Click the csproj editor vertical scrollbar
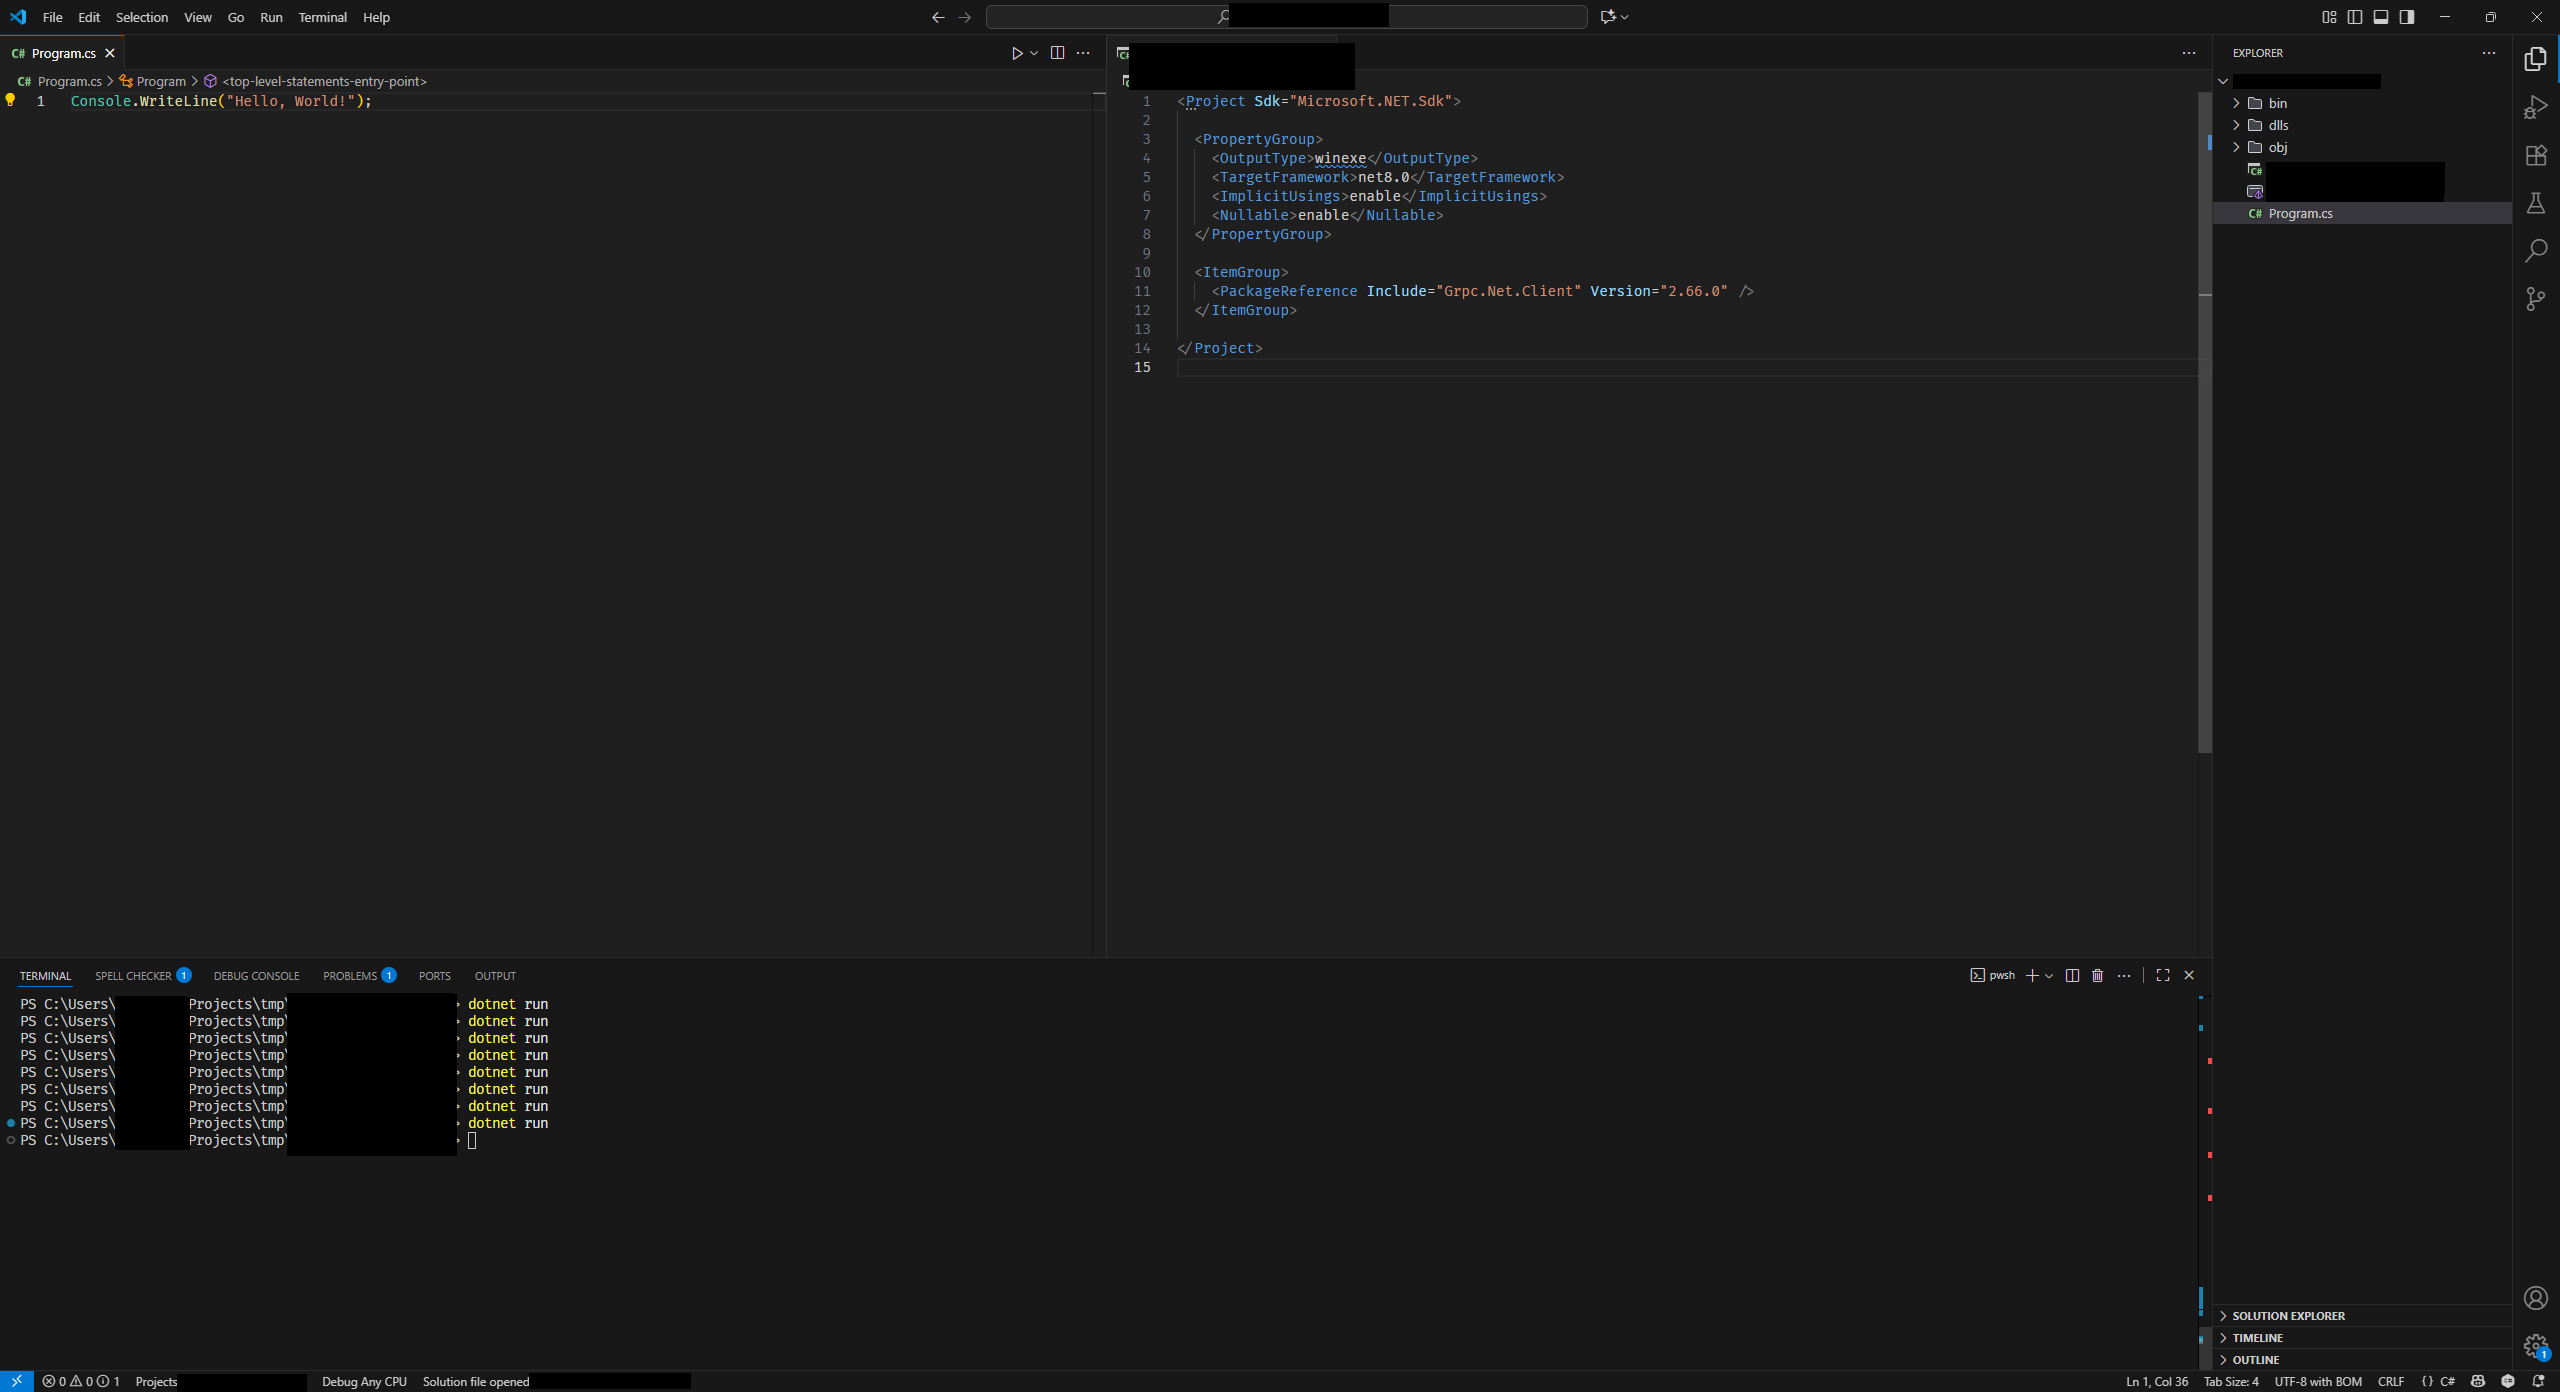Viewport: 2560px width, 1392px height. (x=2204, y=420)
